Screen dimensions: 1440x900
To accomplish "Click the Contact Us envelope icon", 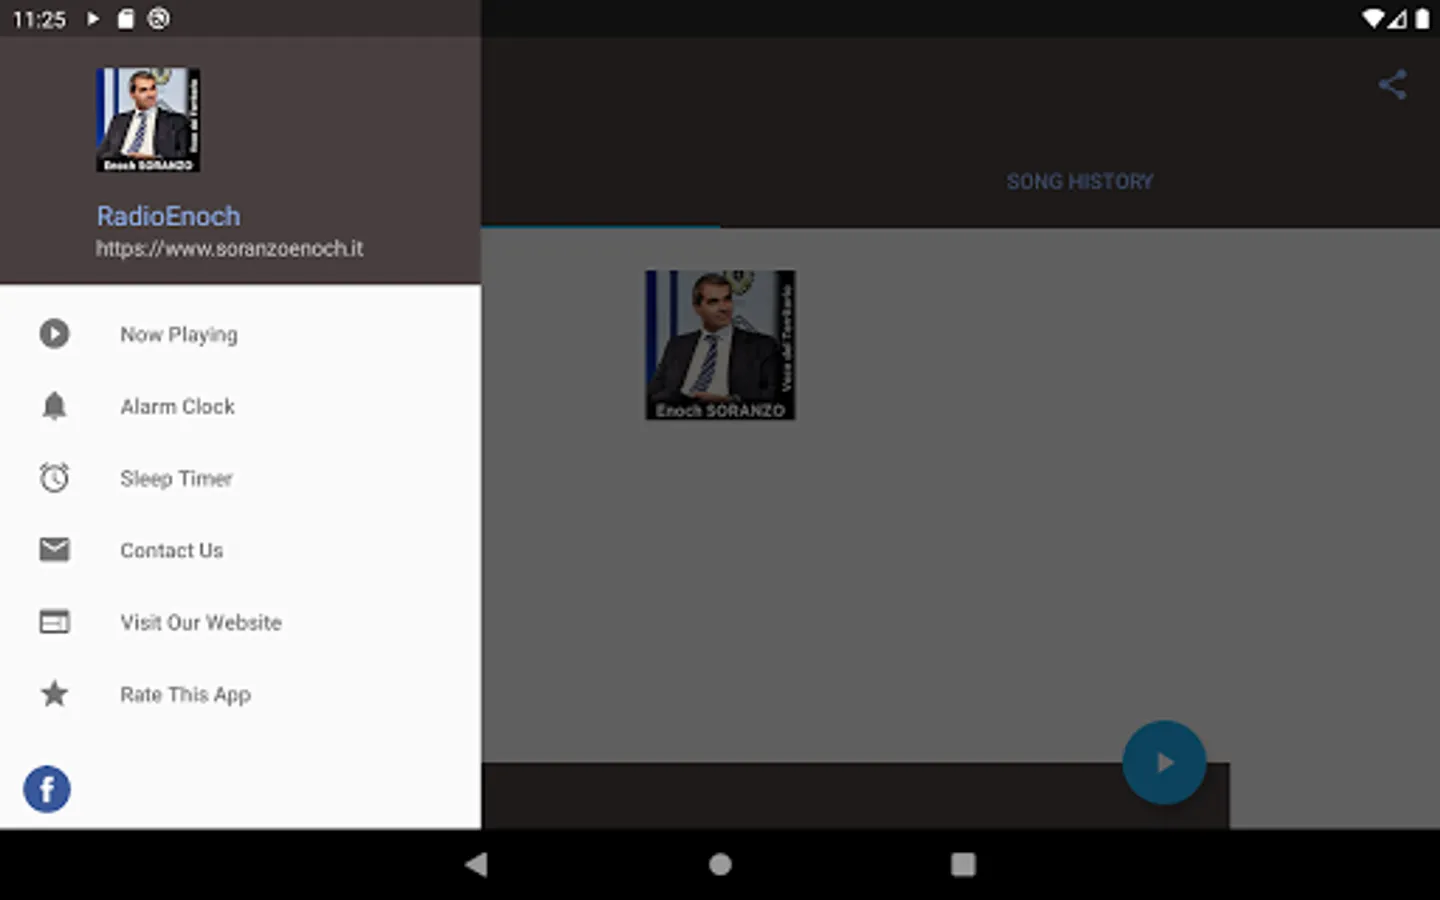I will (54, 549).
